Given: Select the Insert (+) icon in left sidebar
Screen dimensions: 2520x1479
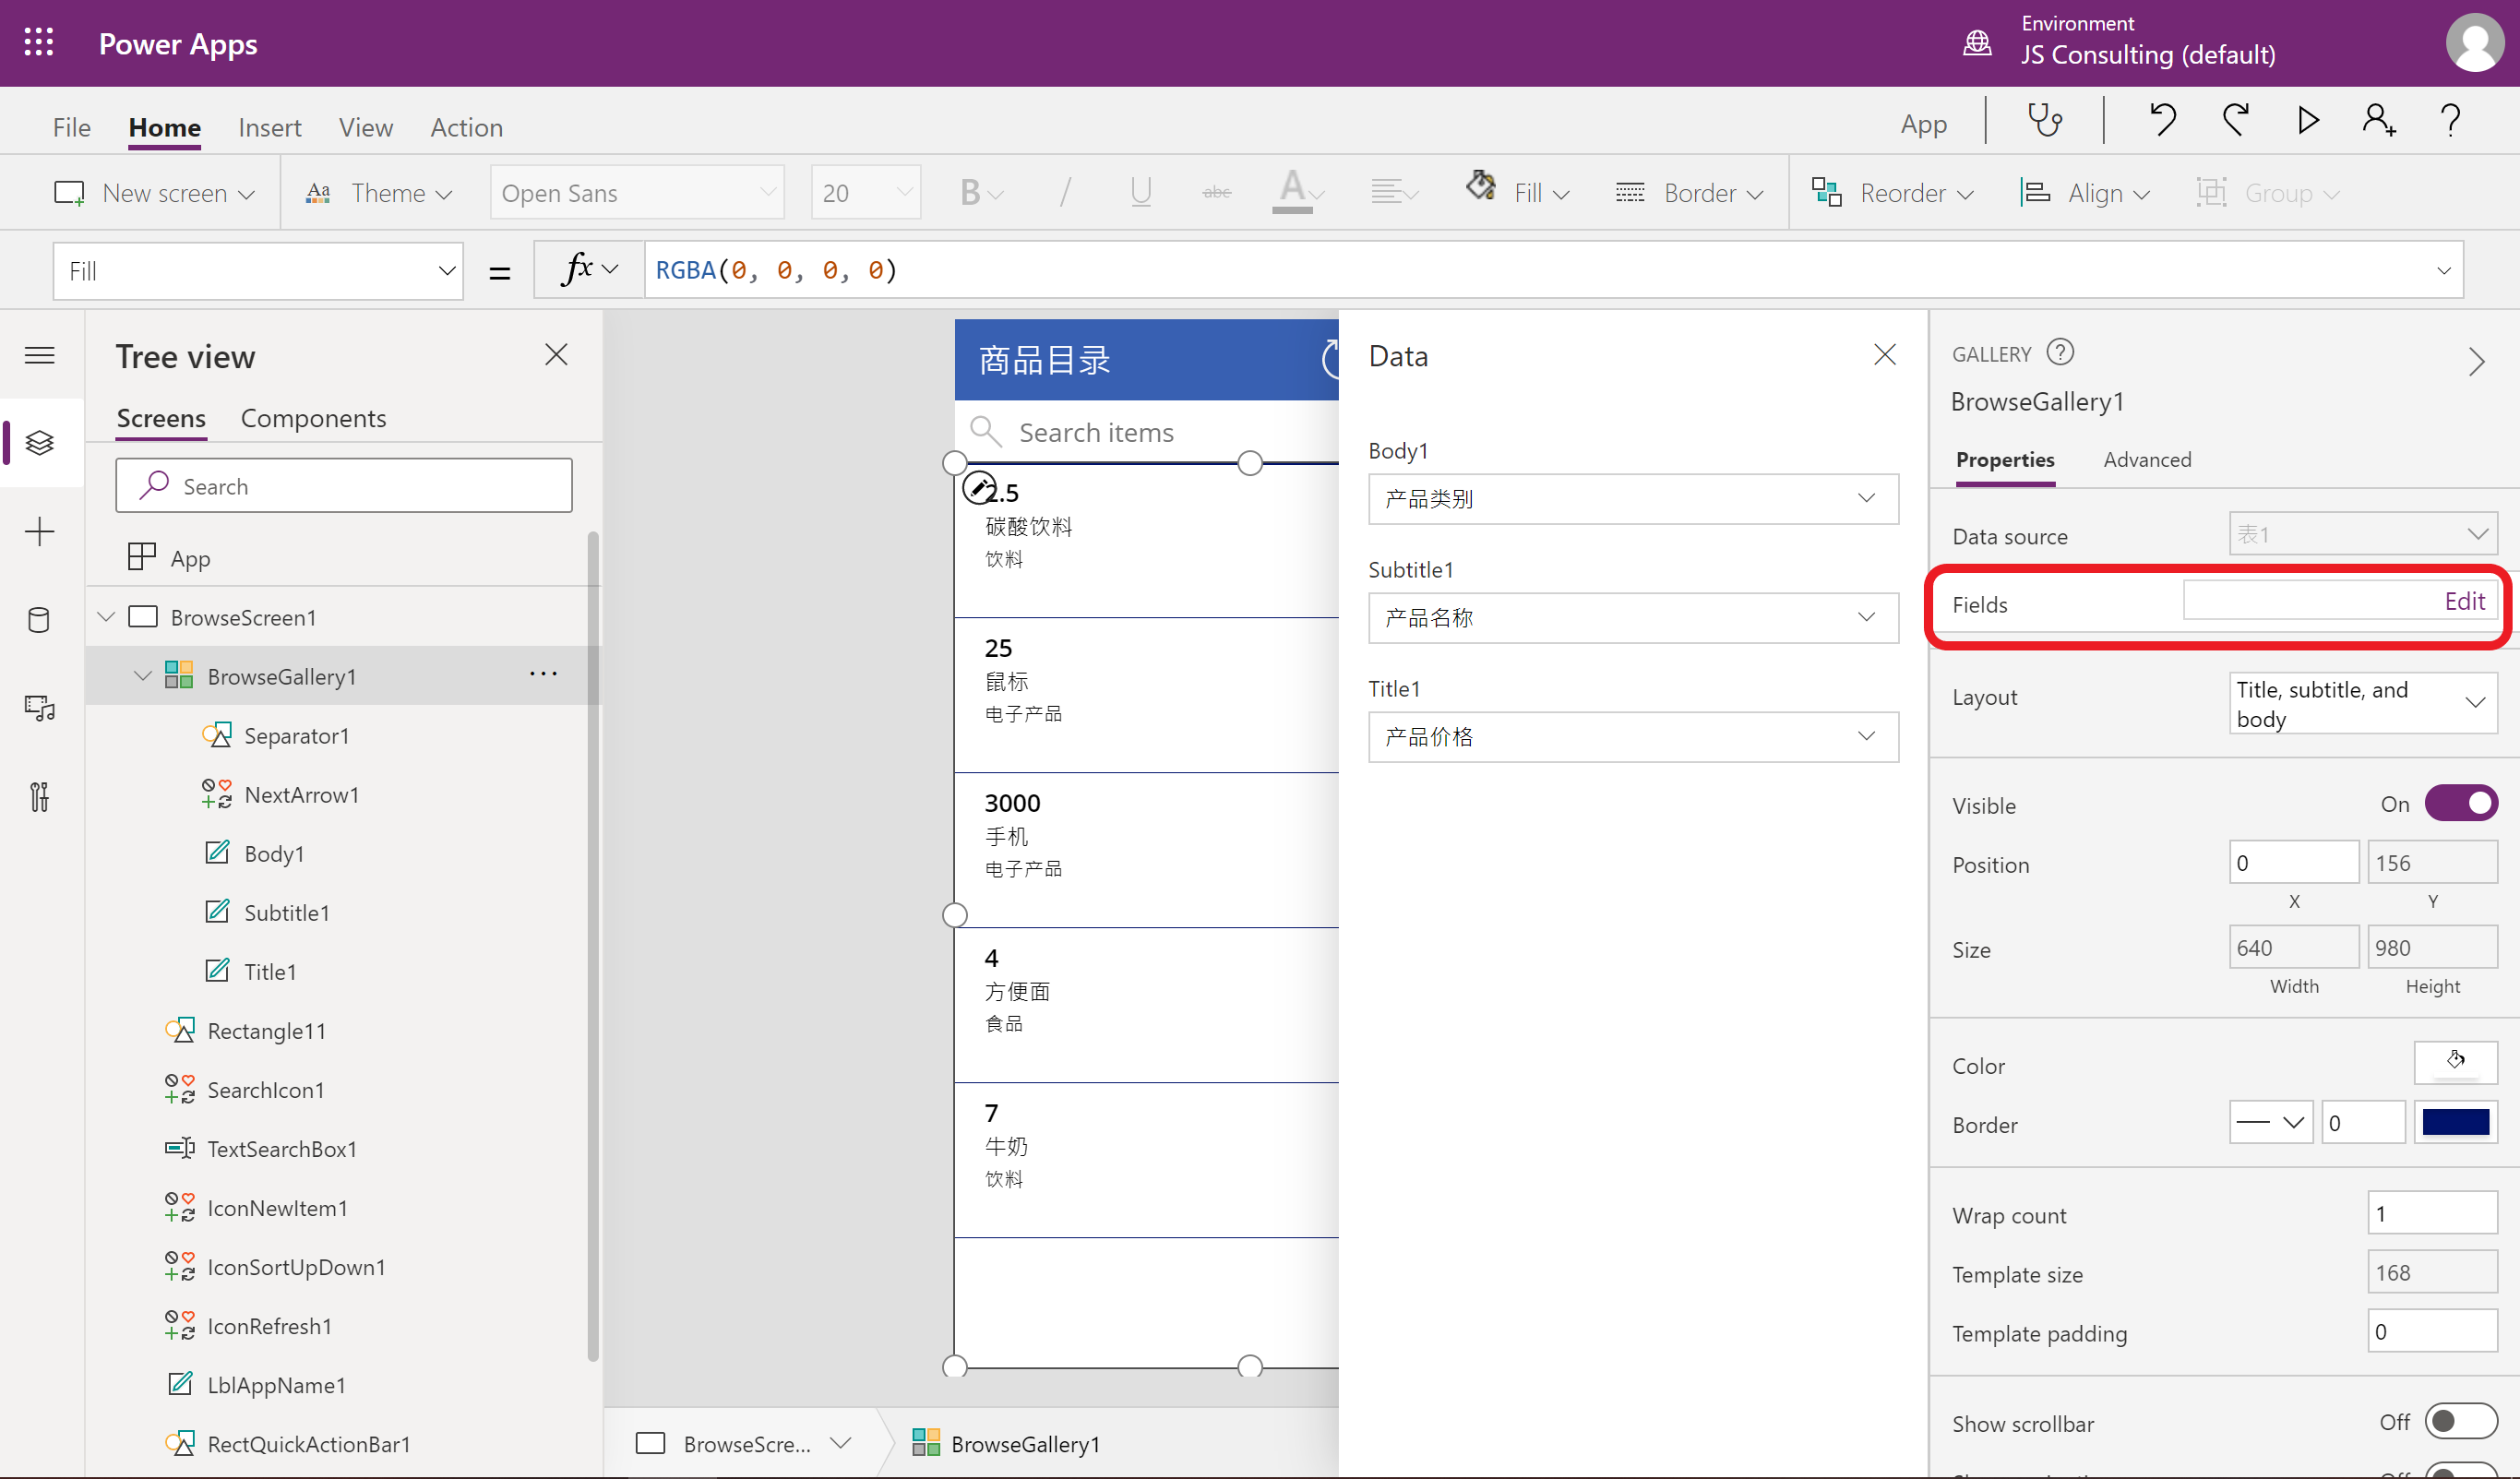Looking at the screenshot, I should (x=40, y=532).
